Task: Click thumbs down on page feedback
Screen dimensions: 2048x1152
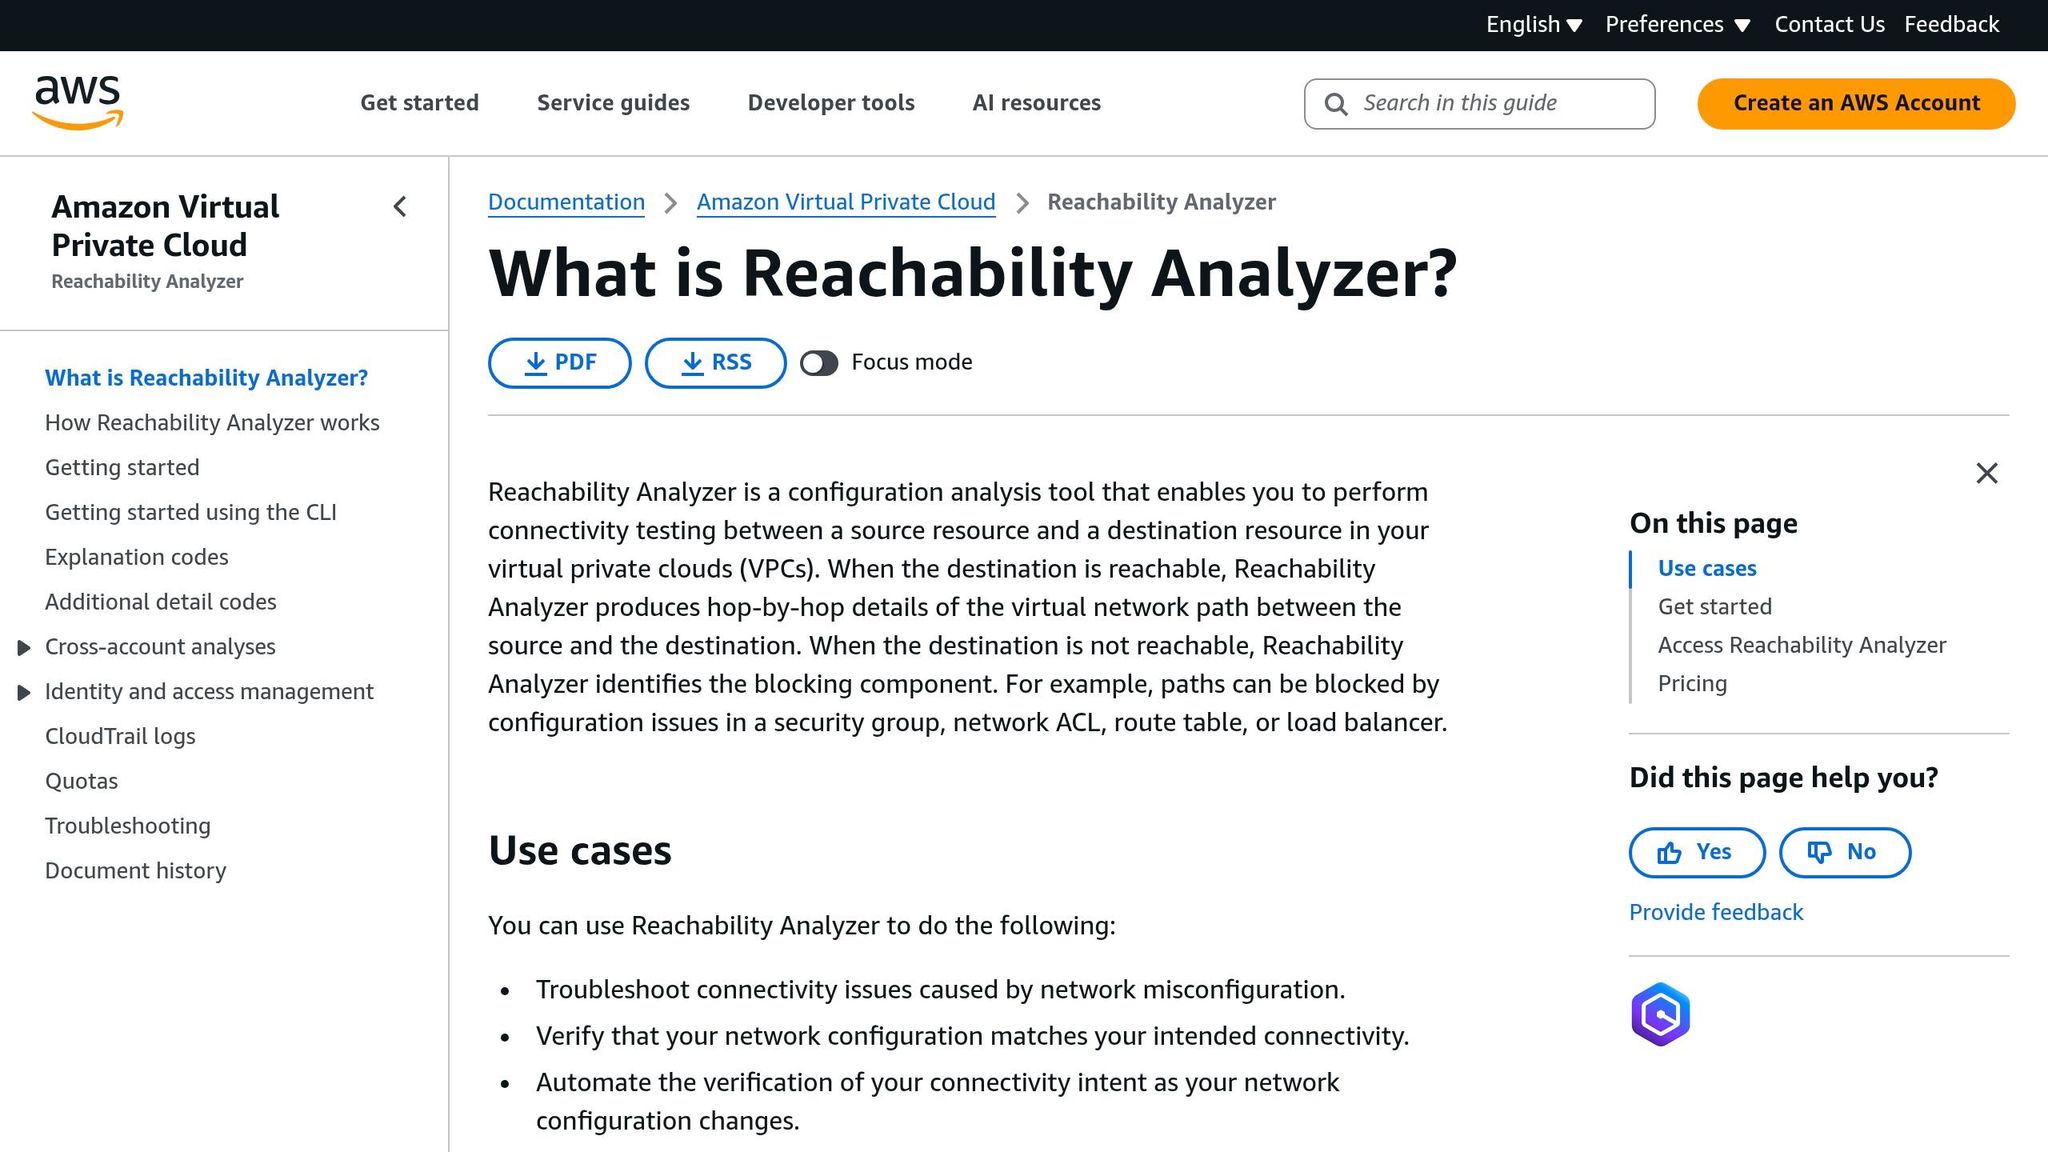Action: tap(1843, 852)
